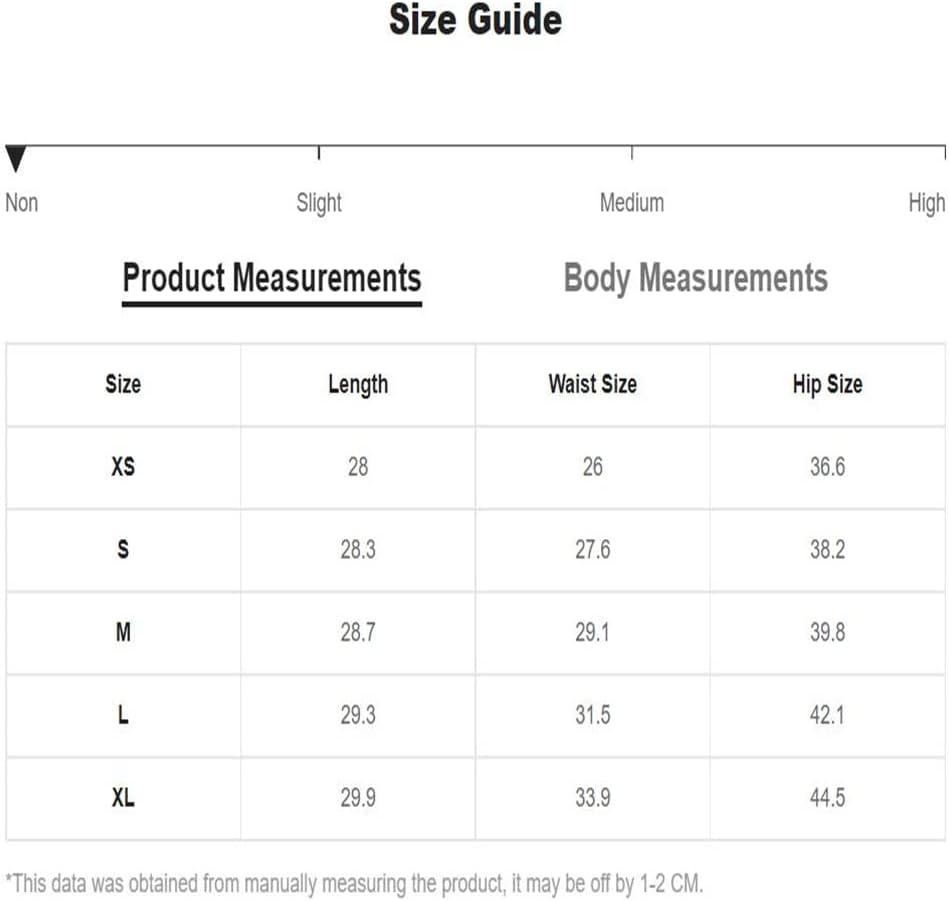Click the Non label on stretch scale
Image resolution: width=949 pixels, height=901 pixels.
(22, 203)
